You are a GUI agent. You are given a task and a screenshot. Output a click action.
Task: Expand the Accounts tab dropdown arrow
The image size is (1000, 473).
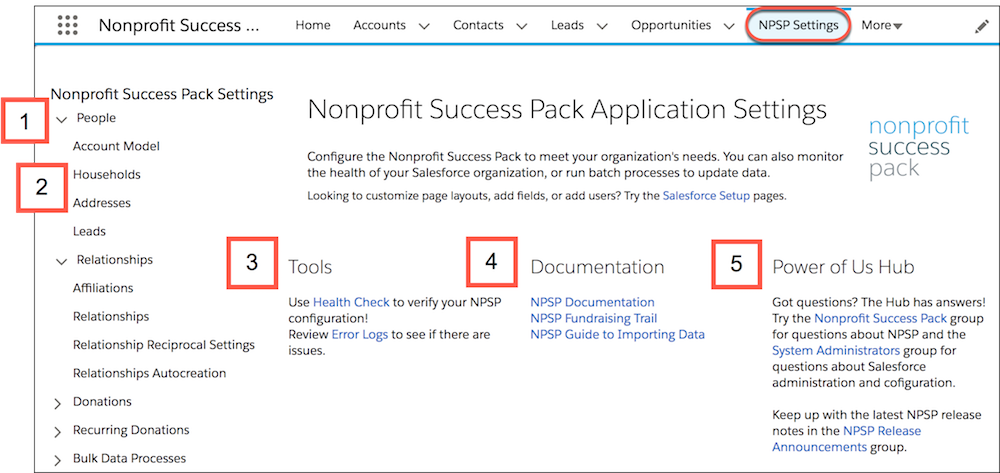point(424,27)
